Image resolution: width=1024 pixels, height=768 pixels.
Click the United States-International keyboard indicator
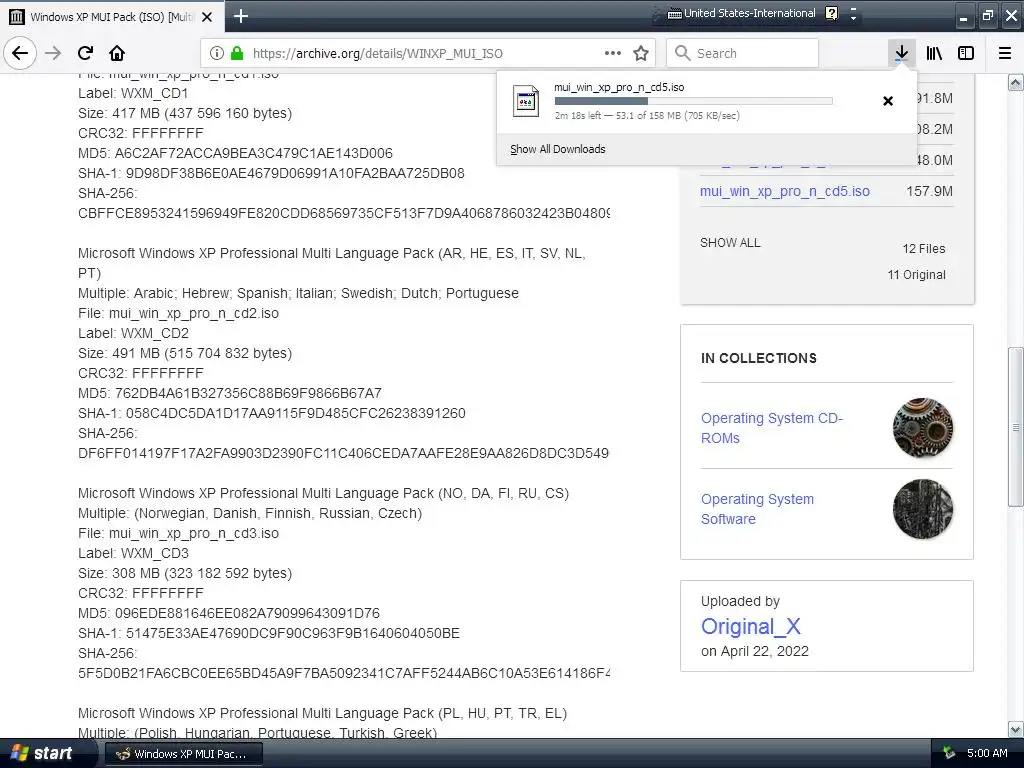click(742, 13)
